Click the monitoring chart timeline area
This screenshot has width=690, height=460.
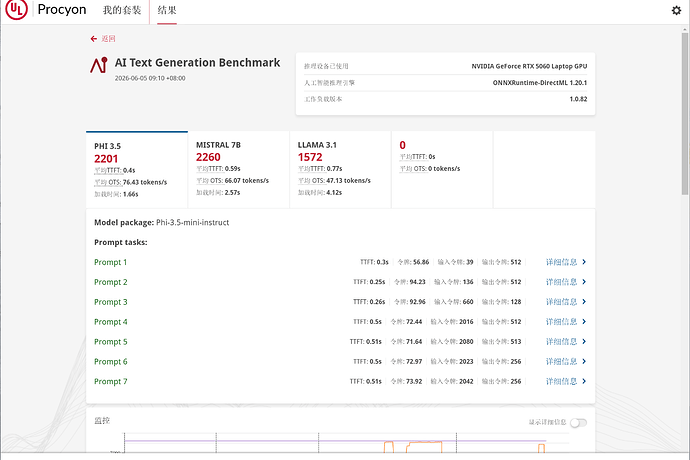pos(335,442)
